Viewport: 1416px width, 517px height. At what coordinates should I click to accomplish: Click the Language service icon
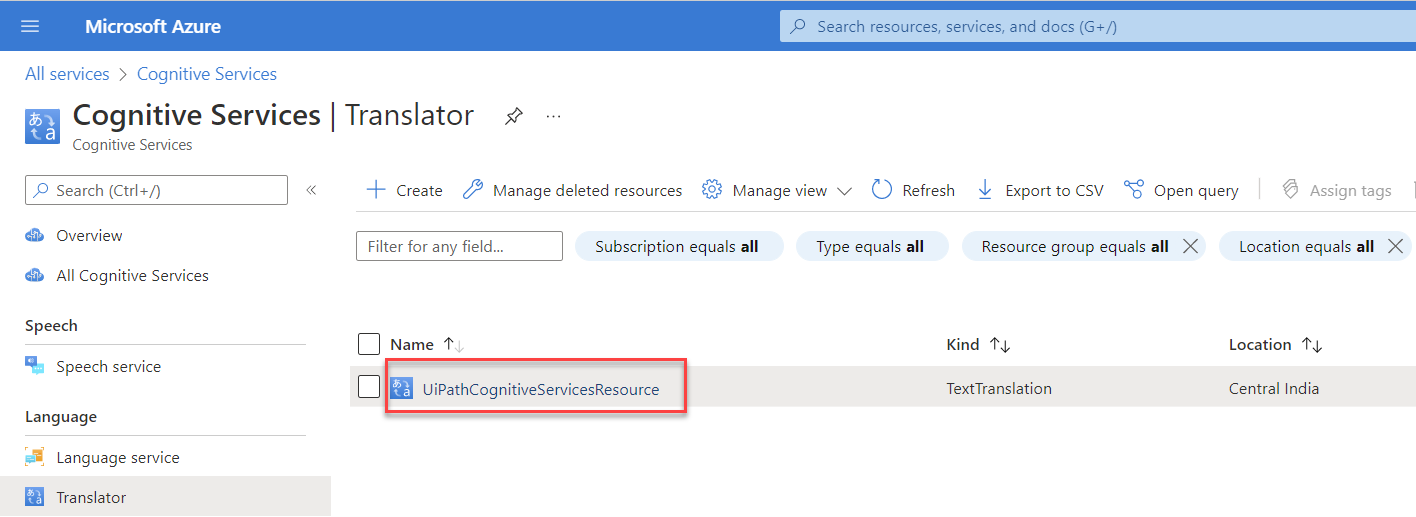(35, 457)
